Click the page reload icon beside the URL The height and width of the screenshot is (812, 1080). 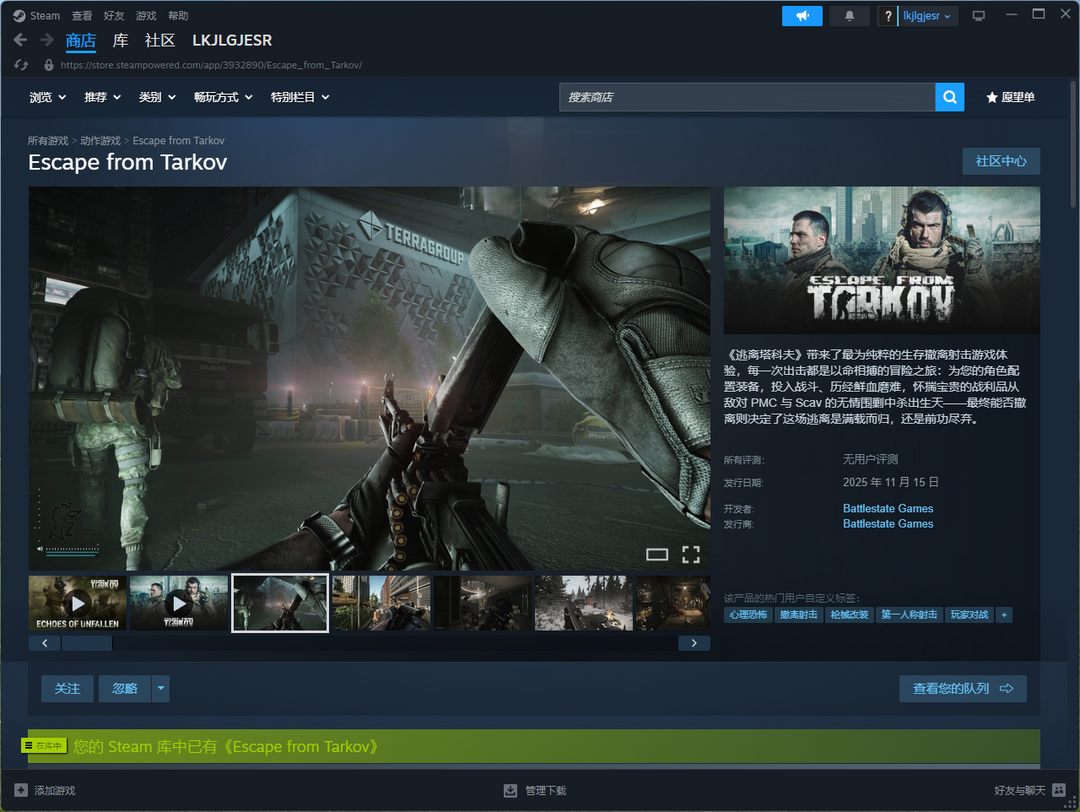click(21, 65)
